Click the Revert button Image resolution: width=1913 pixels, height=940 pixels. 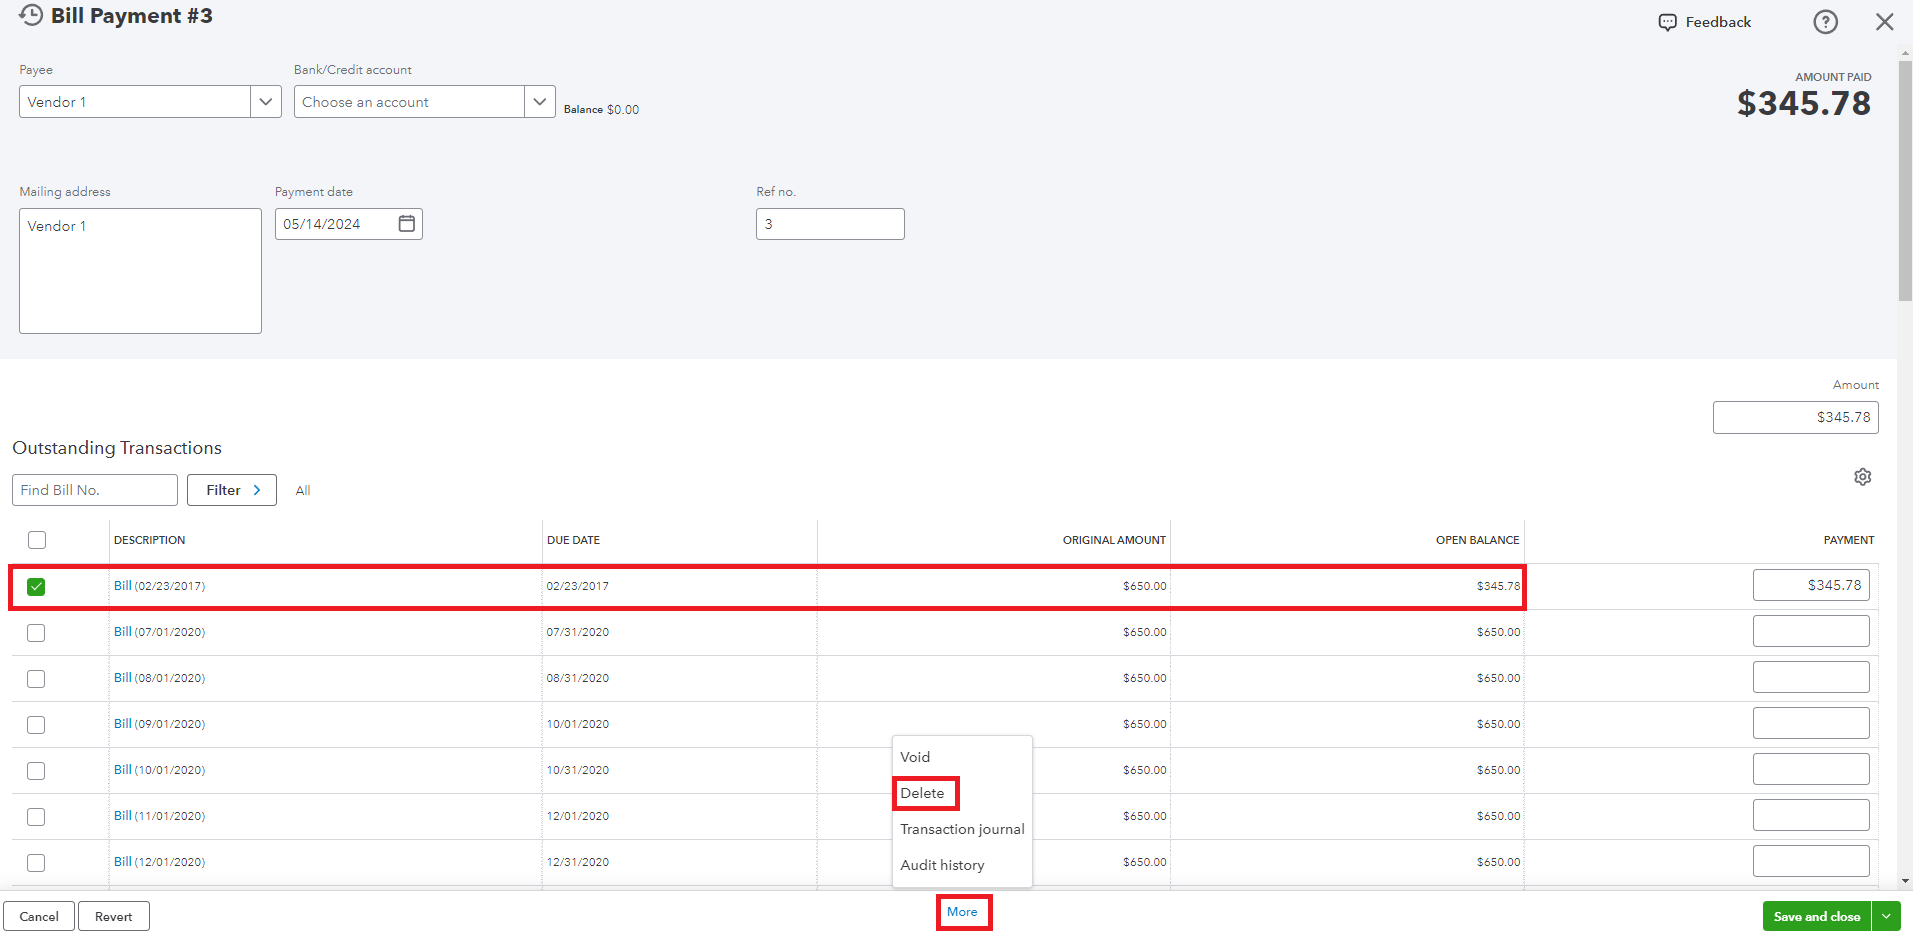click(113, 916)
